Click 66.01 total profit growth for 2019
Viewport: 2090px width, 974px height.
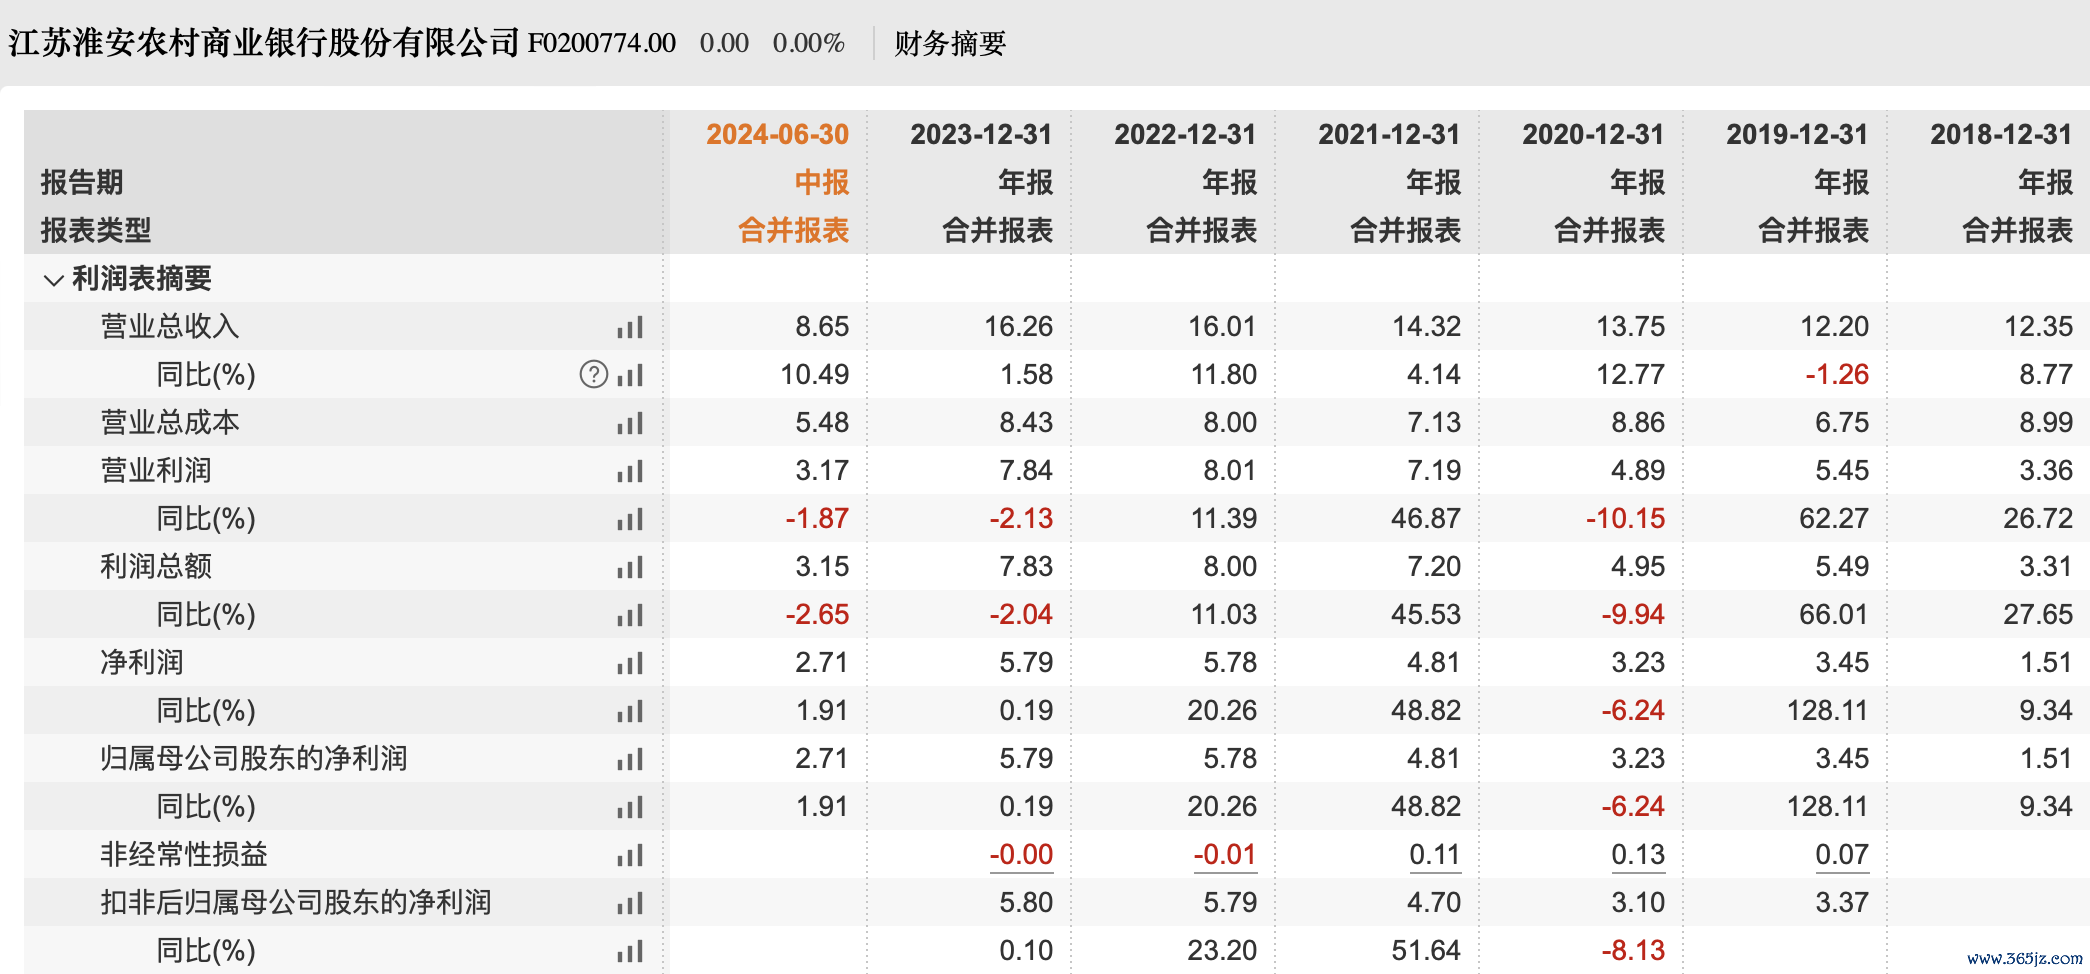point(1834,615)
